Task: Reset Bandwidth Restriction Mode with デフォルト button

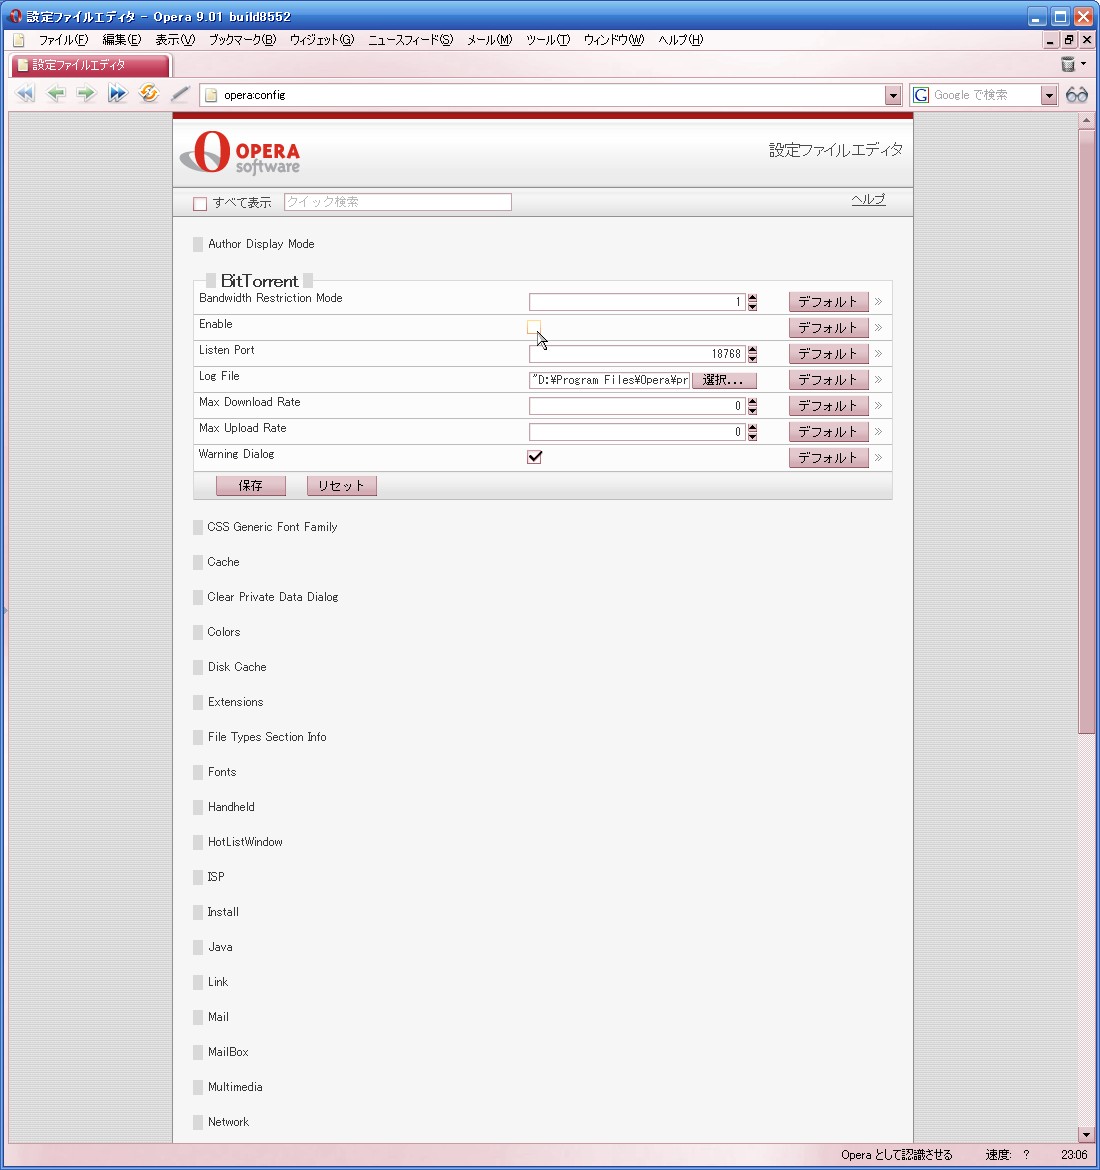Action: coord(828,301)
